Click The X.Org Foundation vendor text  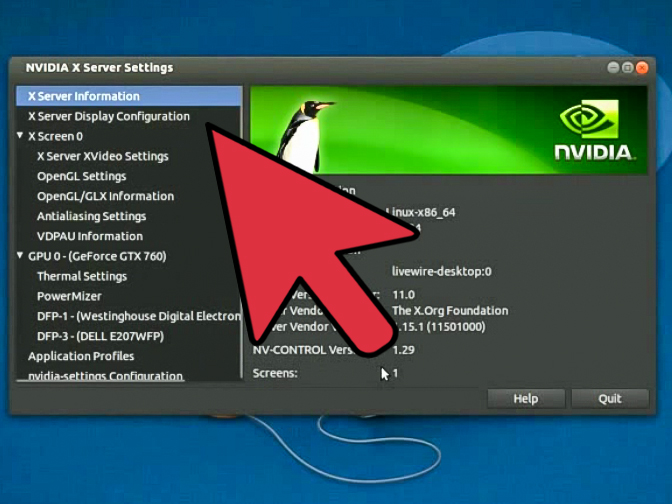pyautogui.click(x=450, y=311)
